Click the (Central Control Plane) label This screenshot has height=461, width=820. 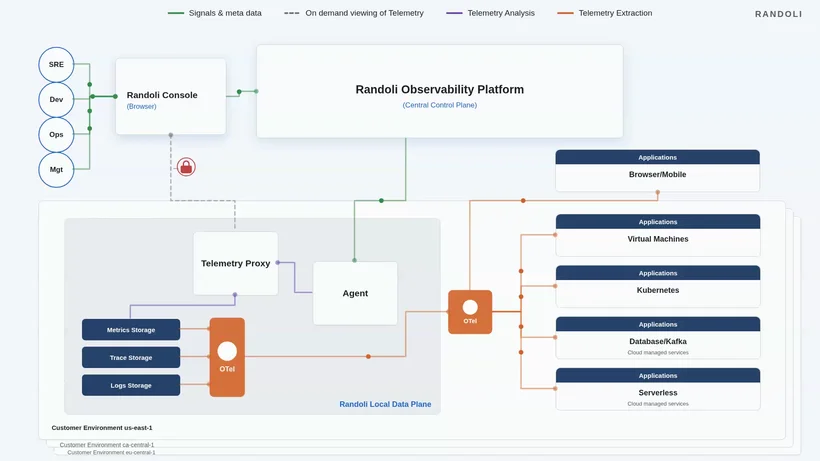(439, 105)
